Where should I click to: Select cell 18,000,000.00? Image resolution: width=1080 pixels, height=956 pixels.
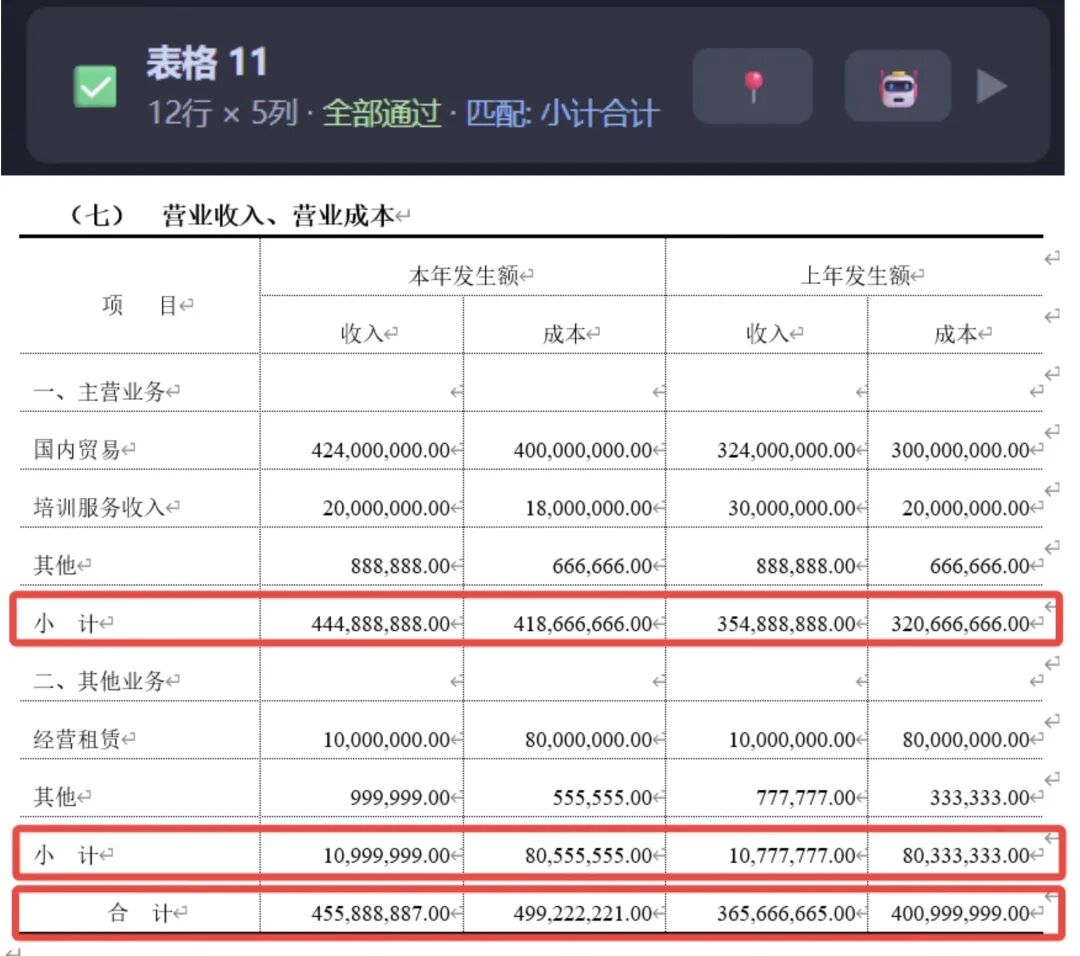[x=589, y=508]
